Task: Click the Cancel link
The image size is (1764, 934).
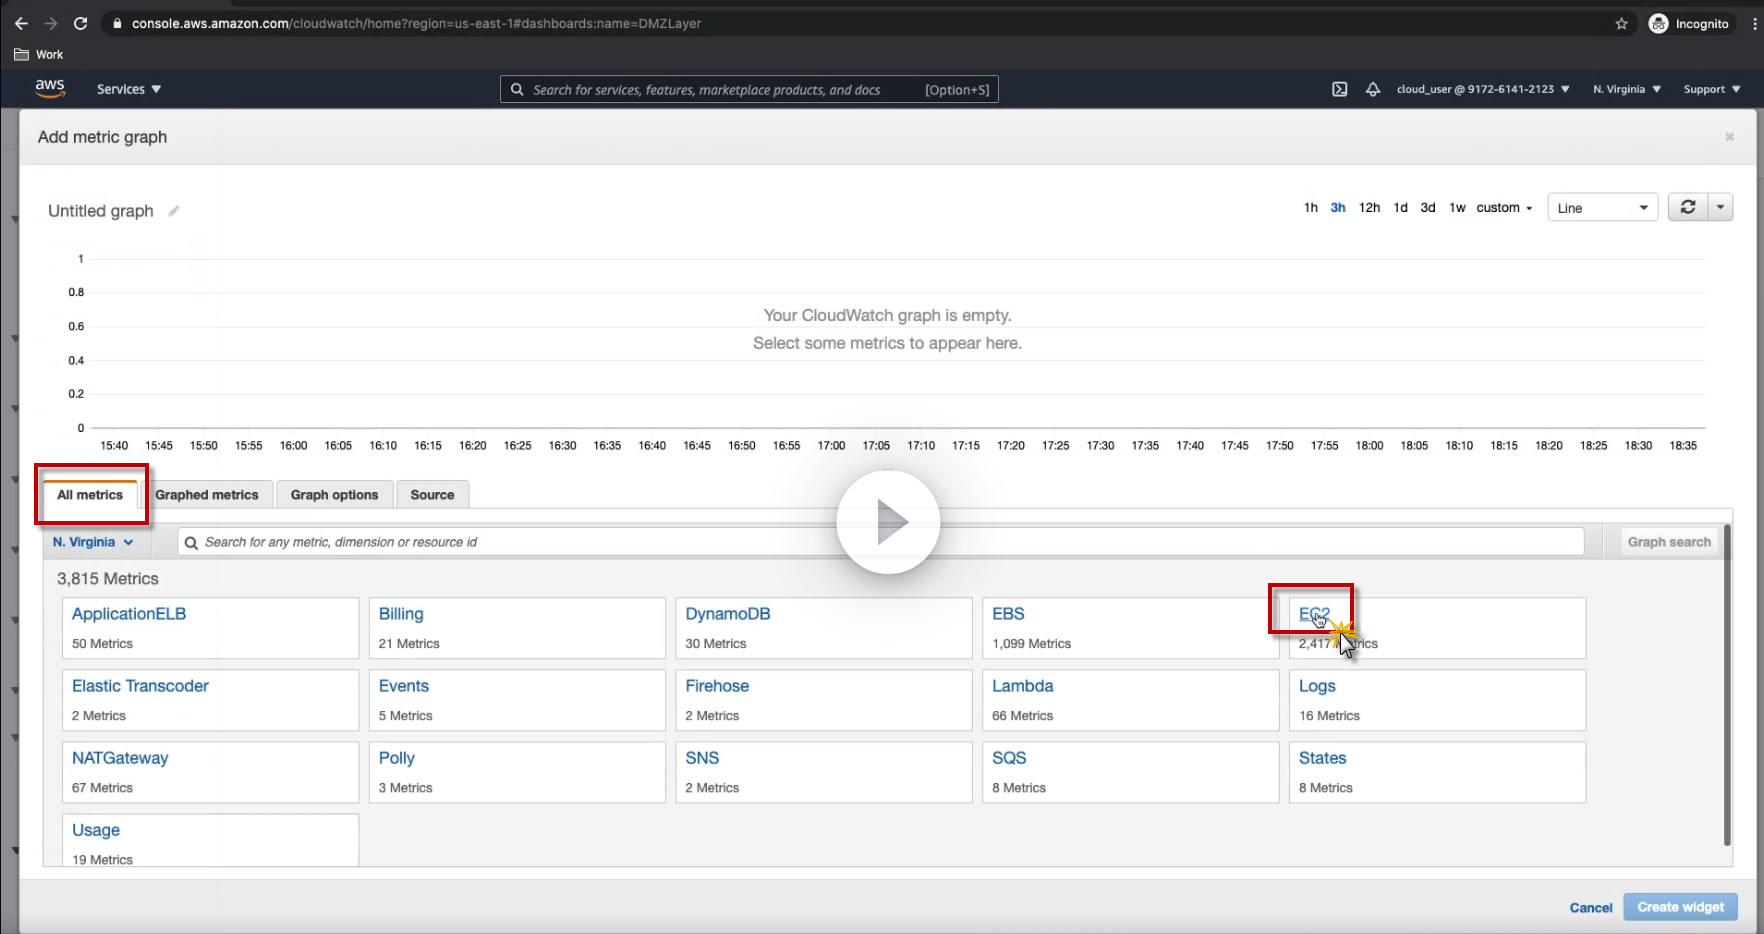Action: pos(1591,908)
